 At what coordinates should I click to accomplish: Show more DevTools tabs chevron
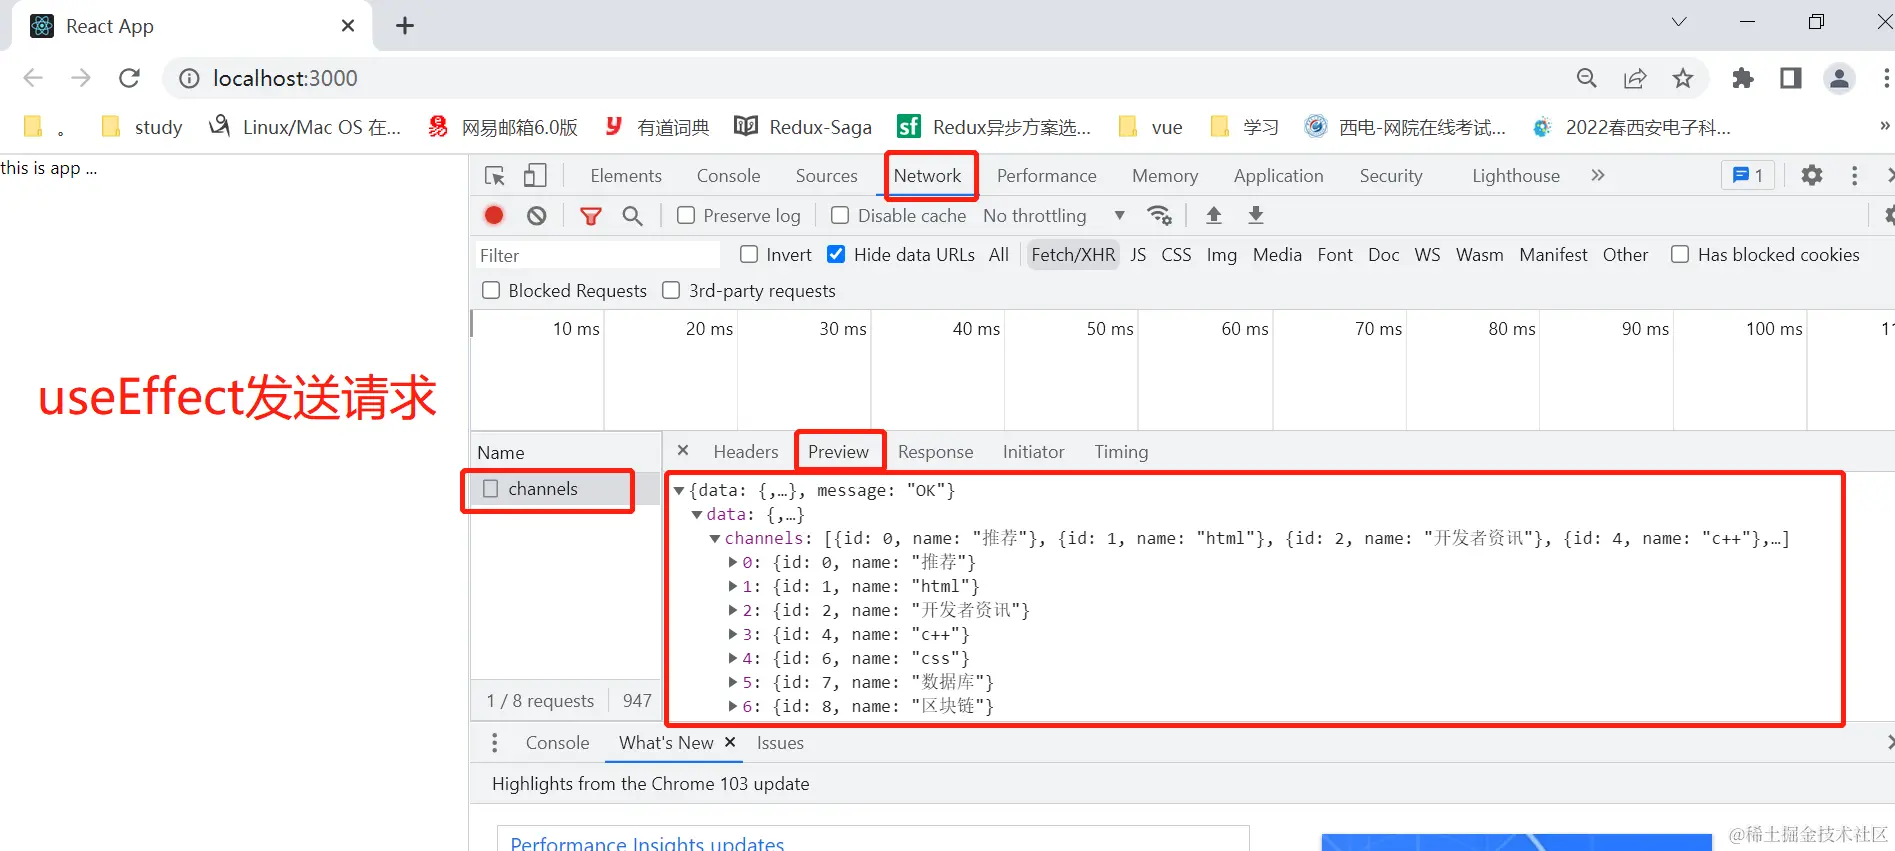[1598, 176]
